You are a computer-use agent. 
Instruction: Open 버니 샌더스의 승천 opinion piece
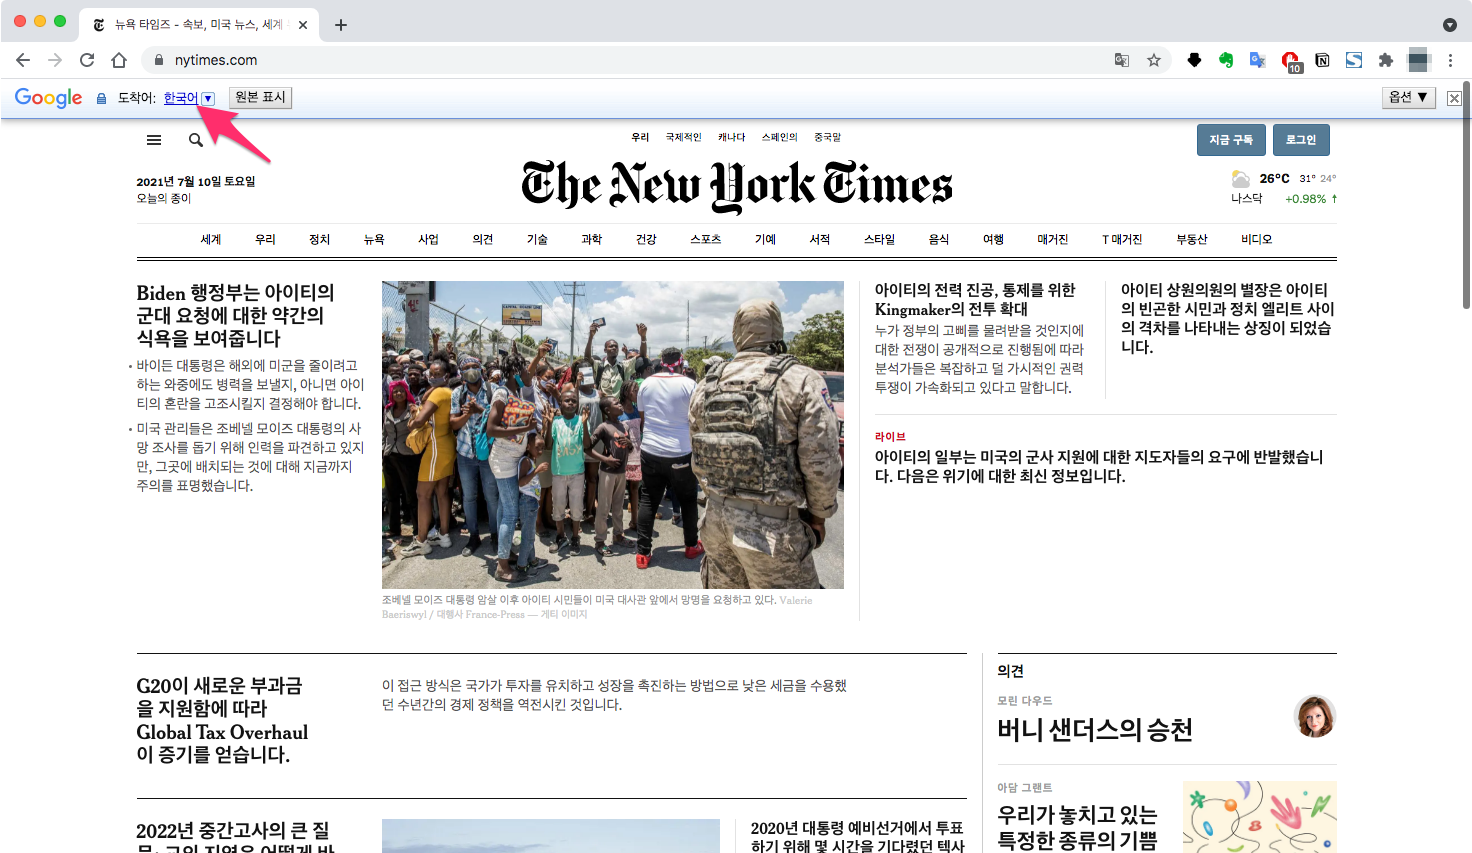[x=1095, y=730]
